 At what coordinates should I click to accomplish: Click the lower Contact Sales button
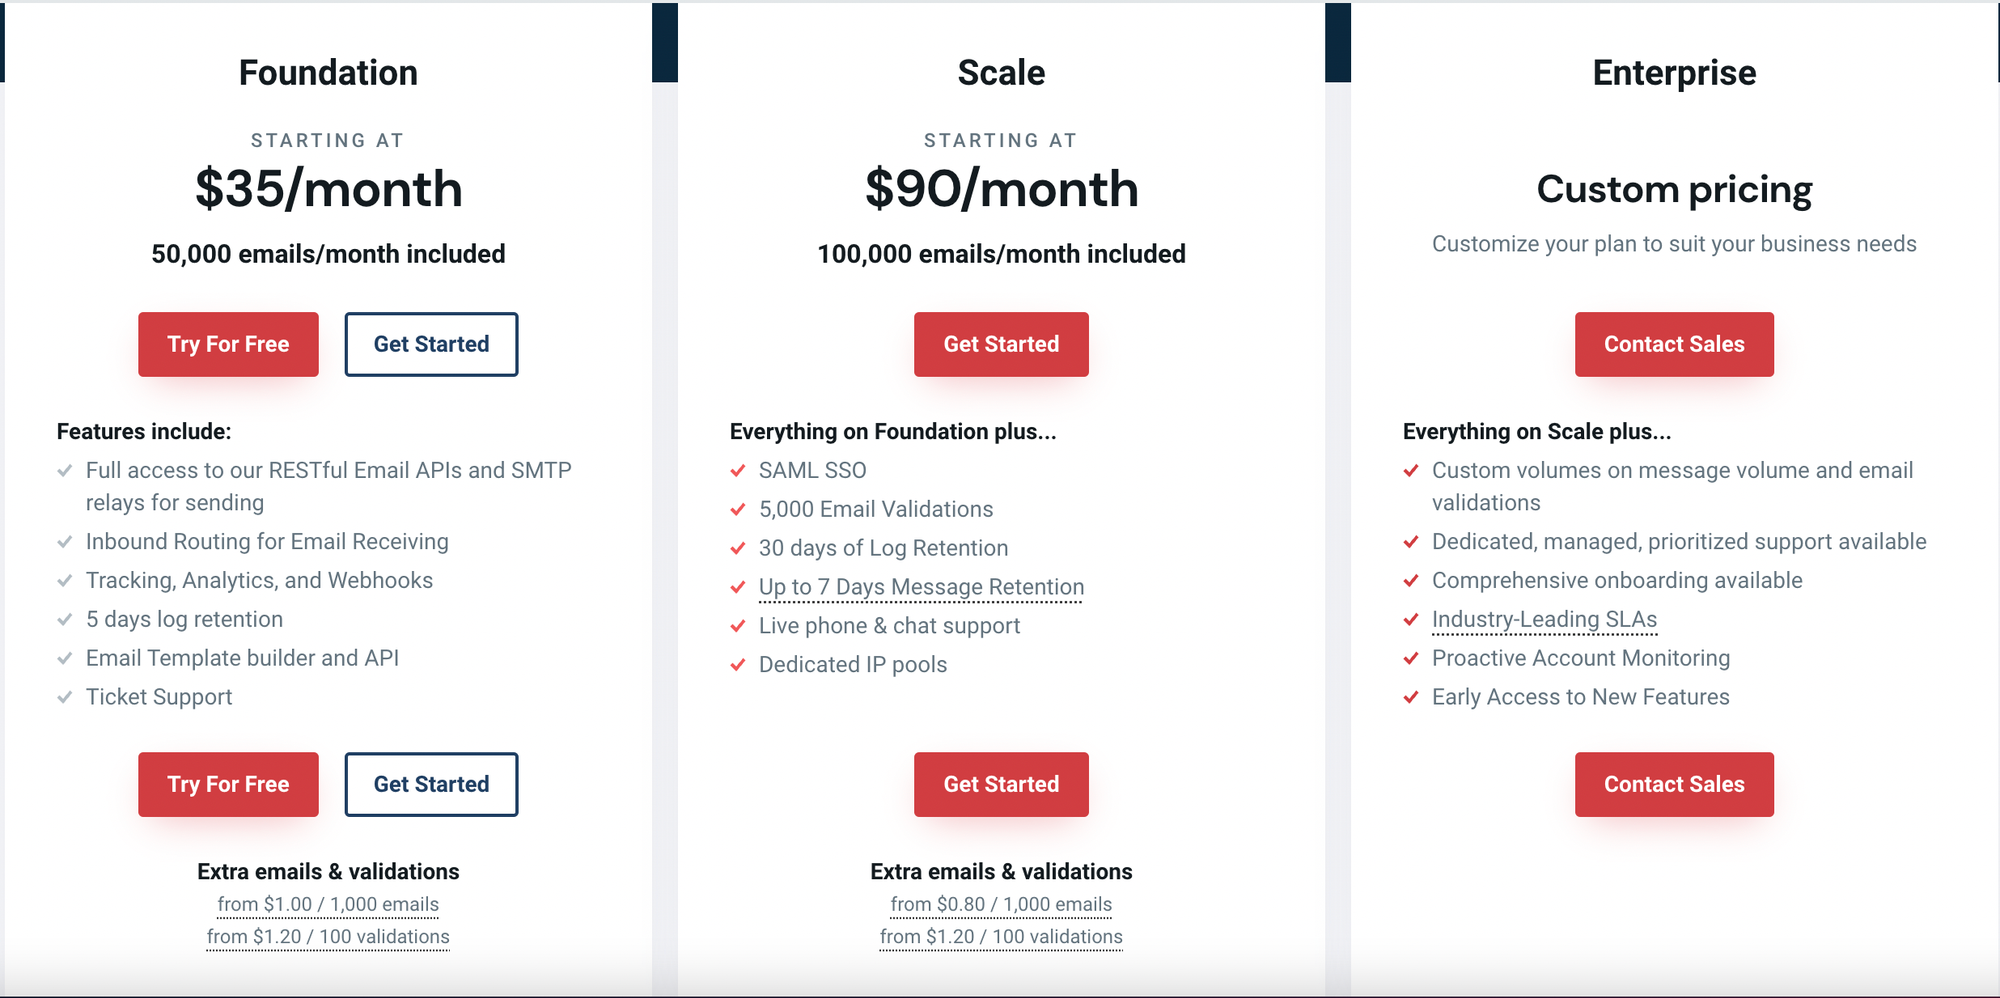pos(1674,784)
